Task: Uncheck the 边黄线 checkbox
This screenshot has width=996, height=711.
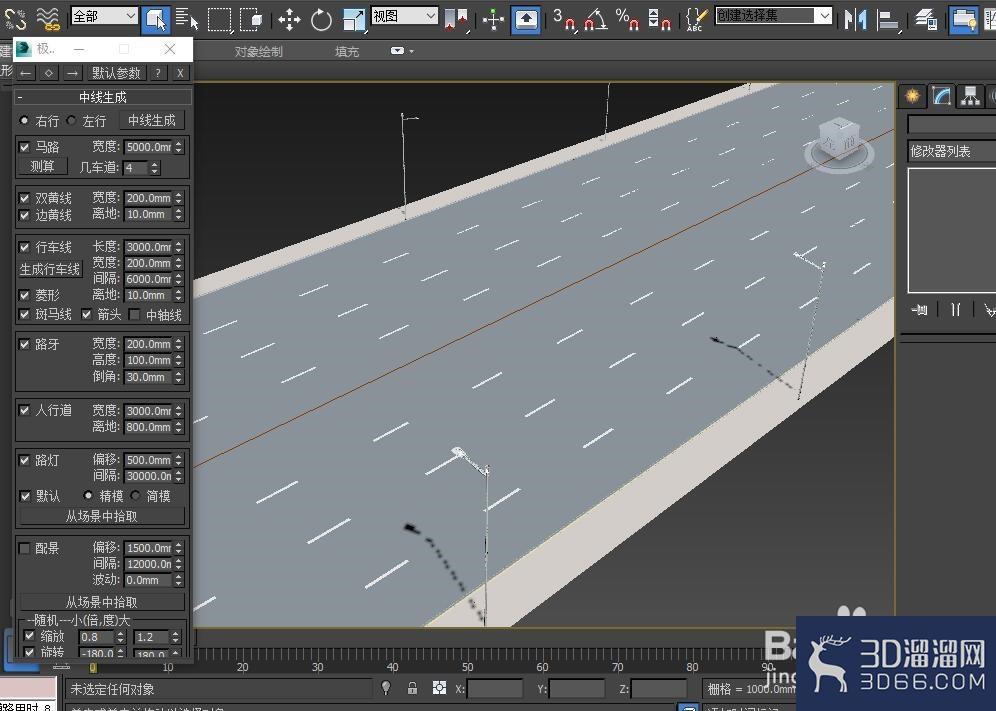Action: point(24,215)
